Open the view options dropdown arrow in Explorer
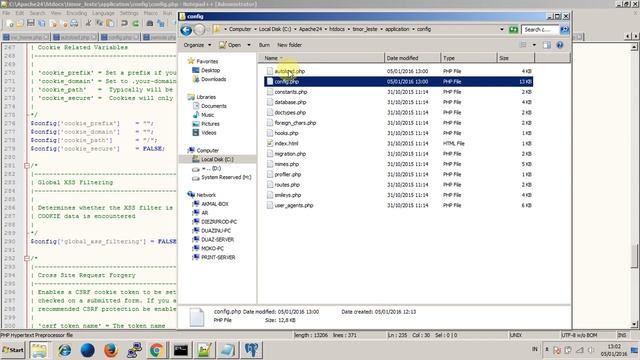 click(x=534, y=45)
